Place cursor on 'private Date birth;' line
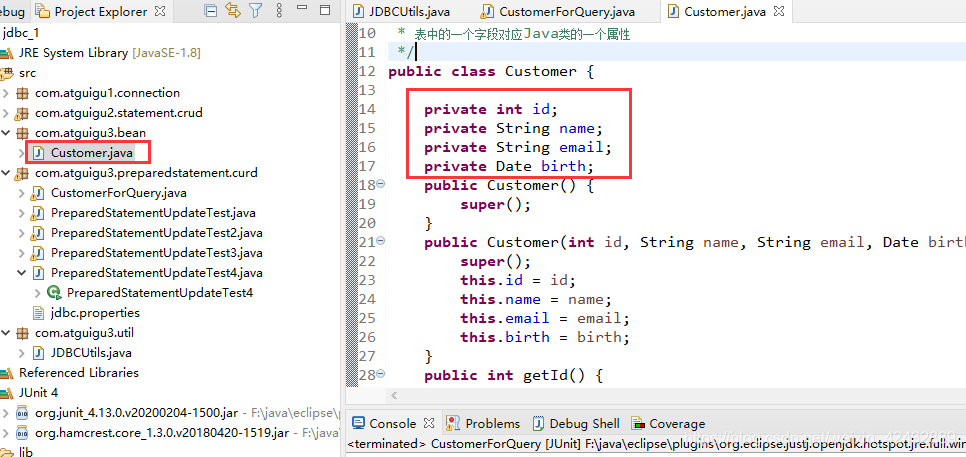The image size is (966, 457). coord(508,166)
